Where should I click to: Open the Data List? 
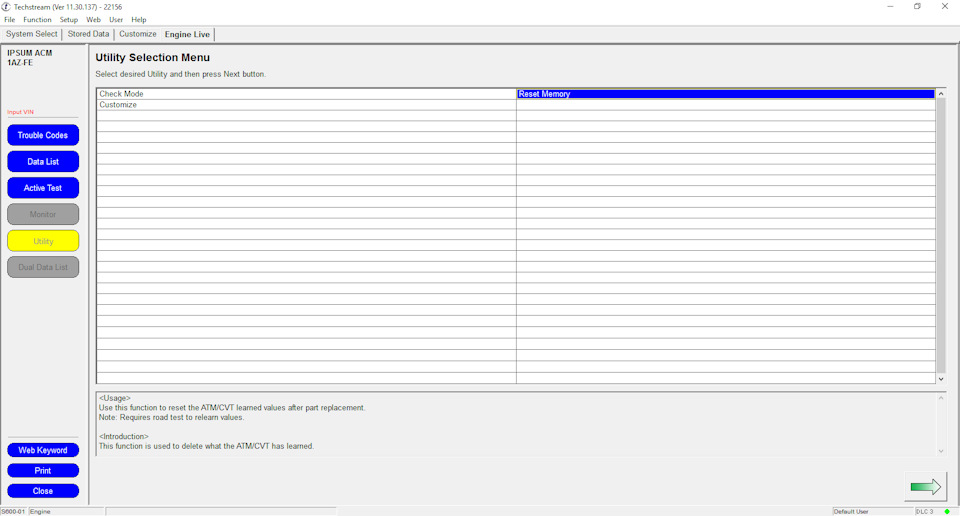click(x=43, y=162)
